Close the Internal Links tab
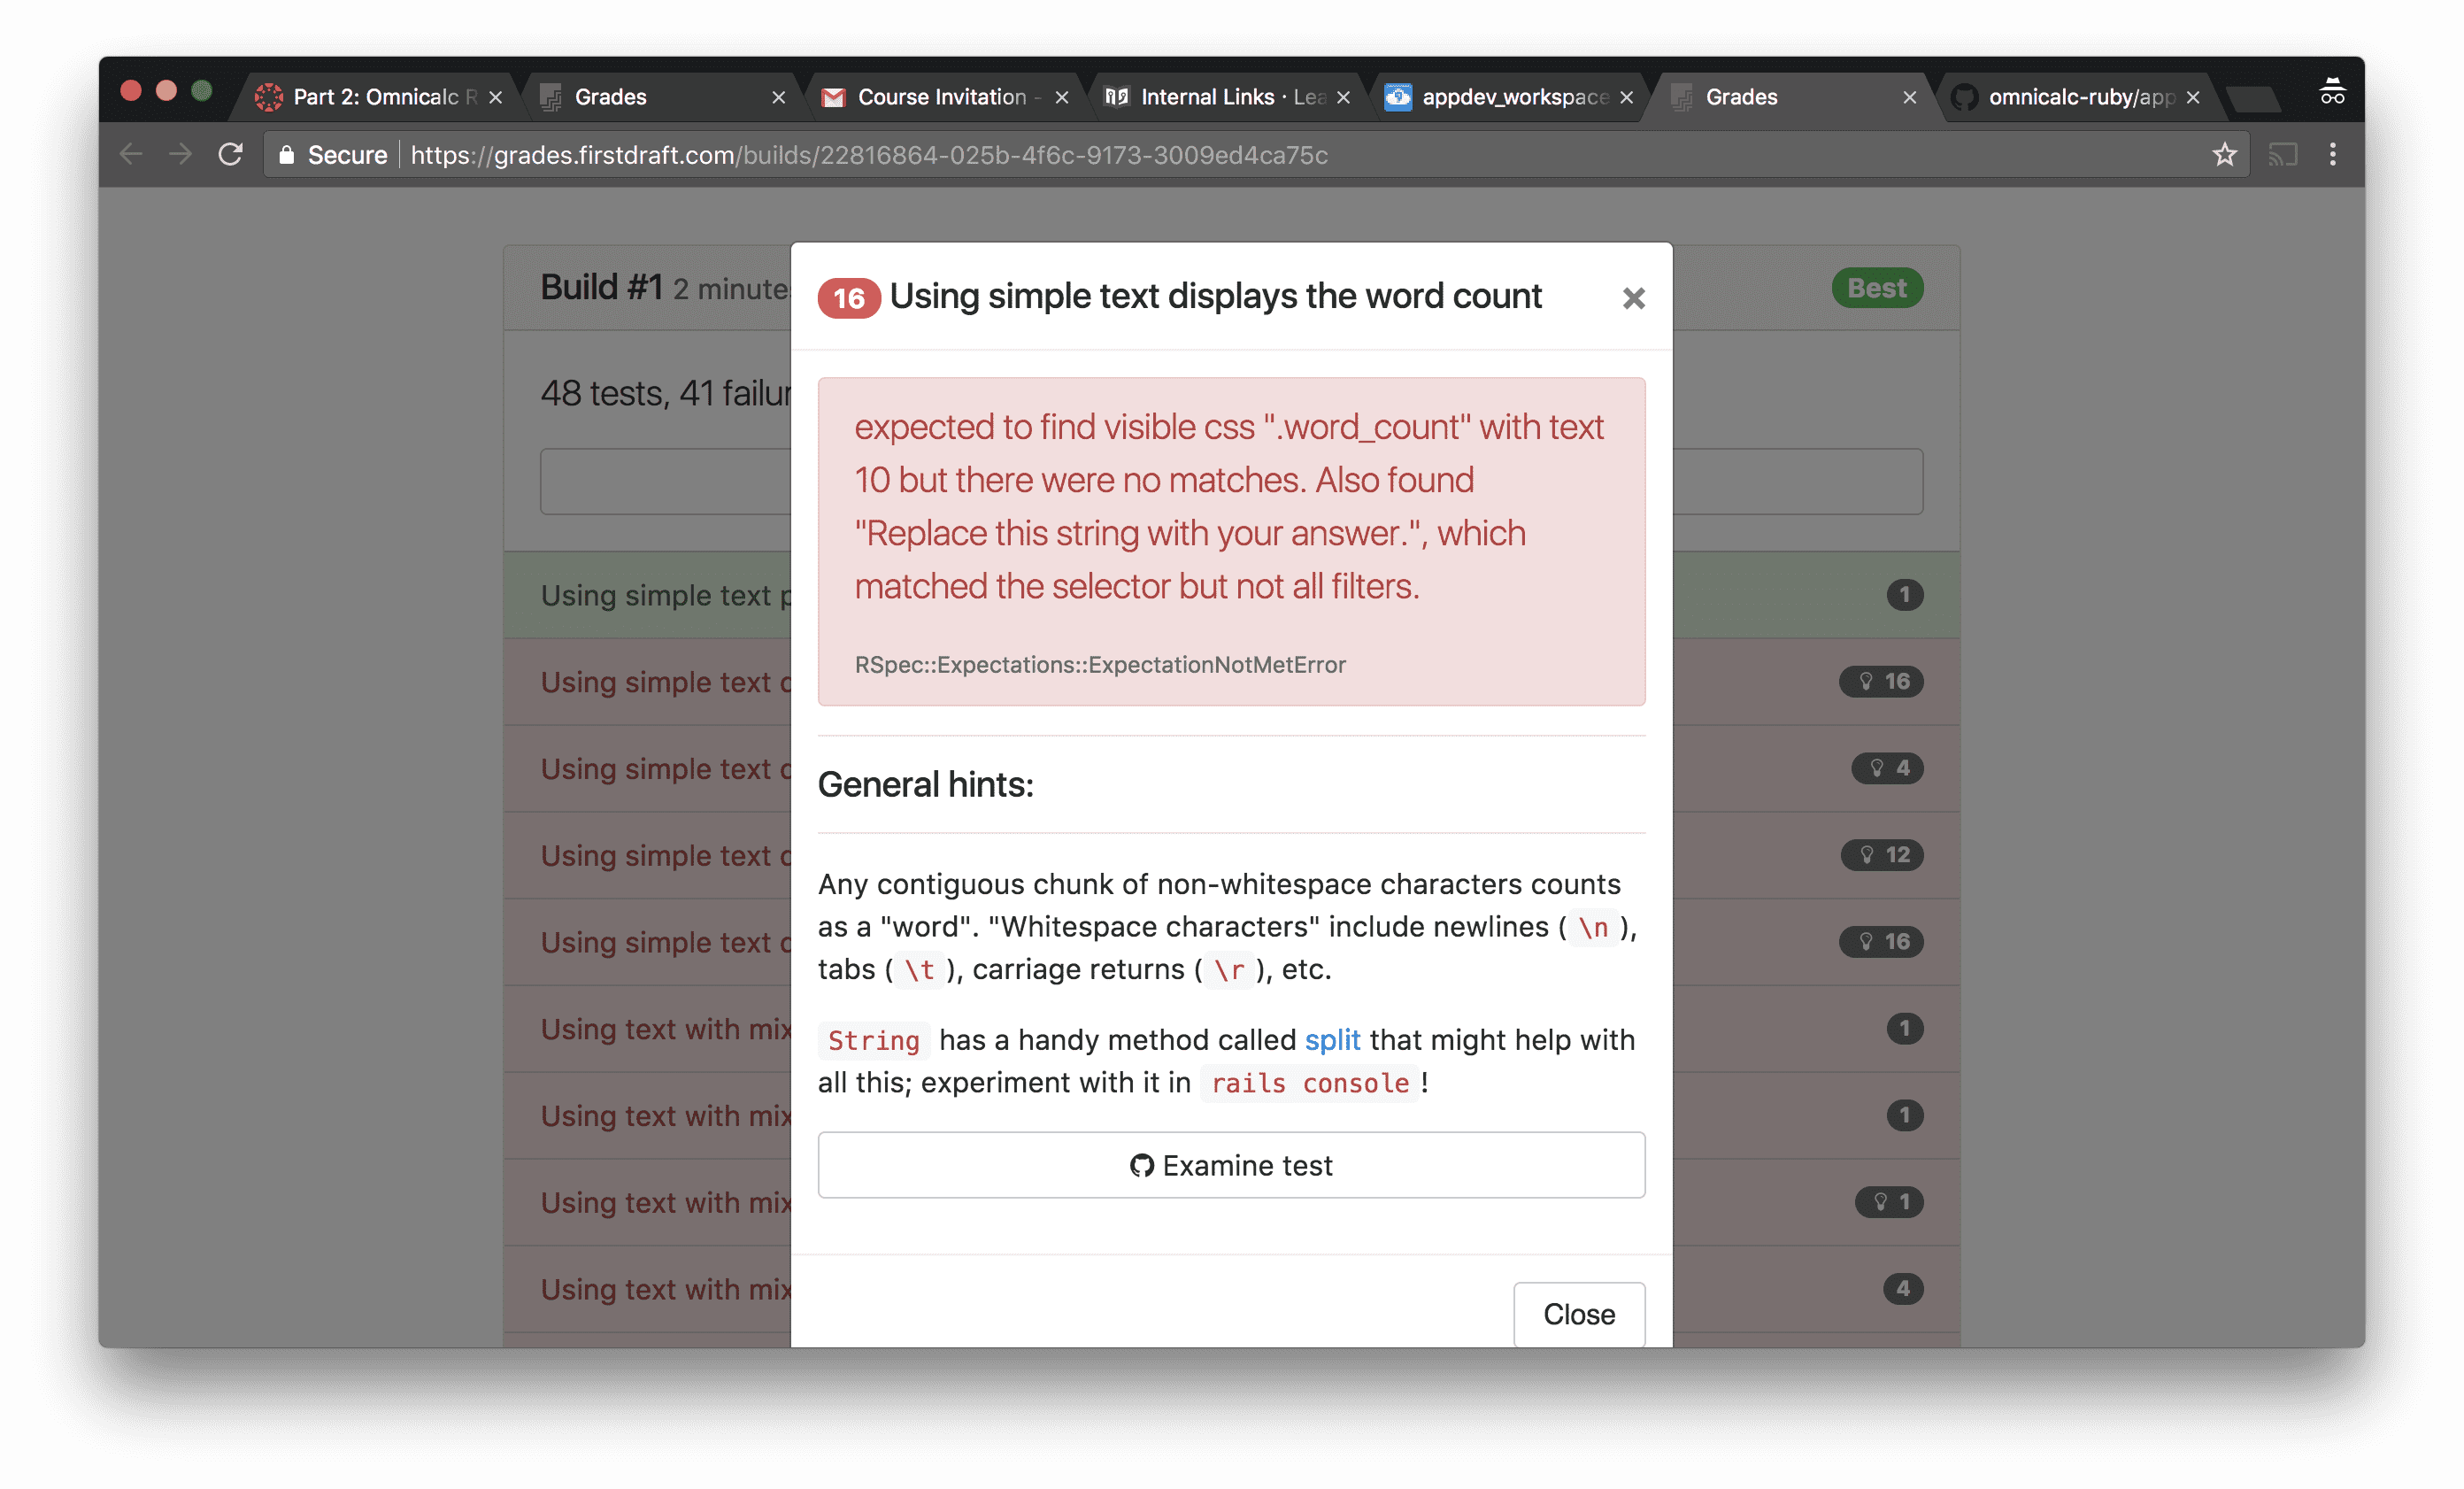This screenshot has height=1489, width=2464. click(1344, 97)
